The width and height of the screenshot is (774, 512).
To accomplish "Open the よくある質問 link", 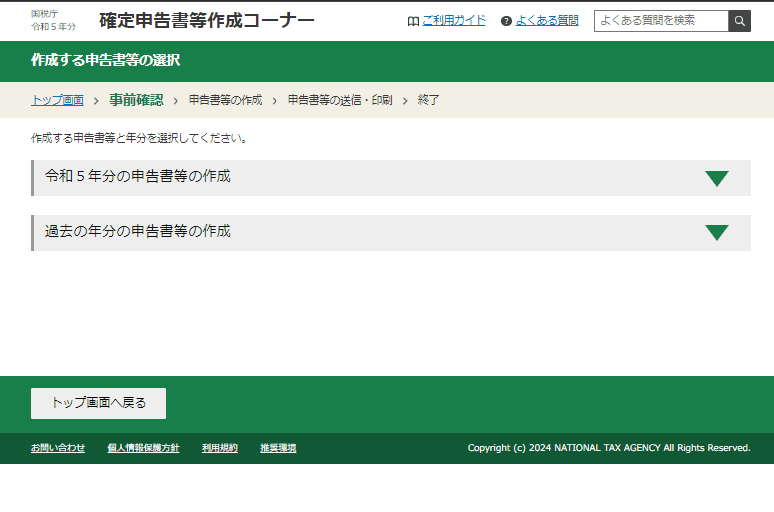I will [x=547, y=20].
